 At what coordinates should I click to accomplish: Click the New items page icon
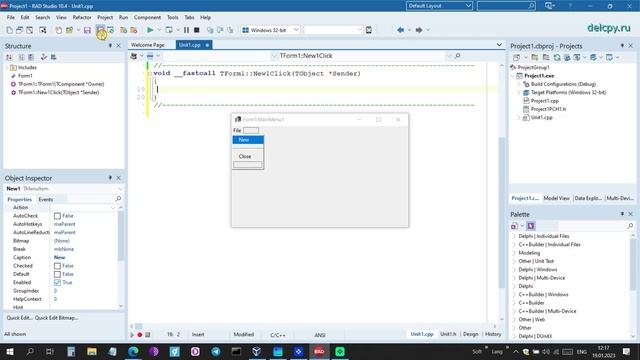pos(58,30)
